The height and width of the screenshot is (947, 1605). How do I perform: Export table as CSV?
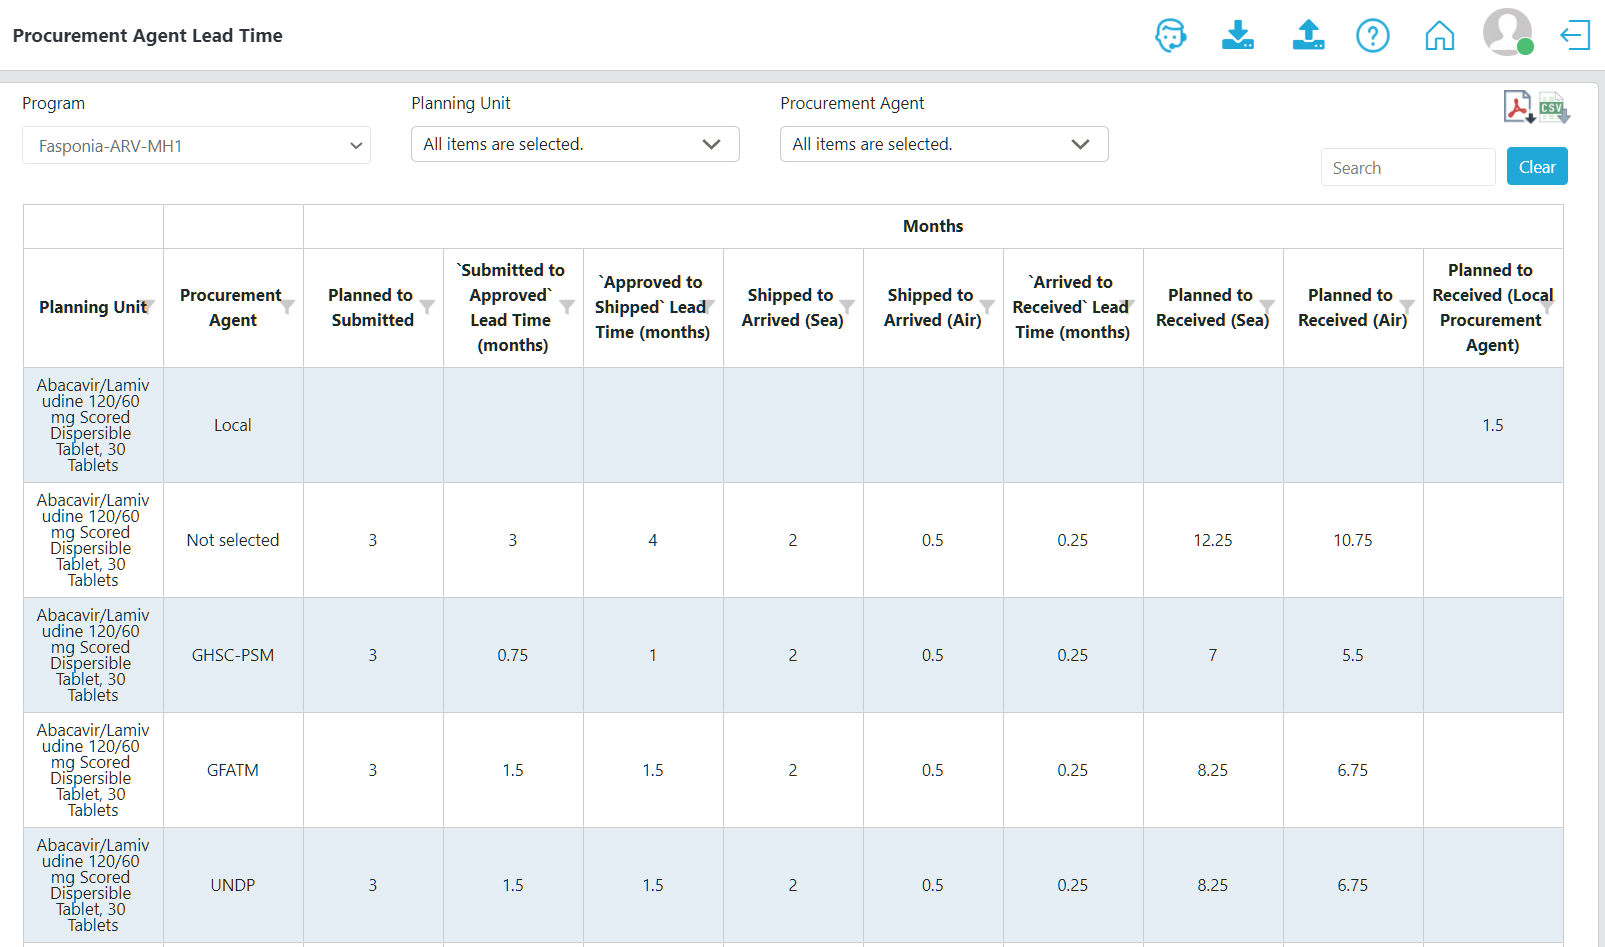(1554, 107)
